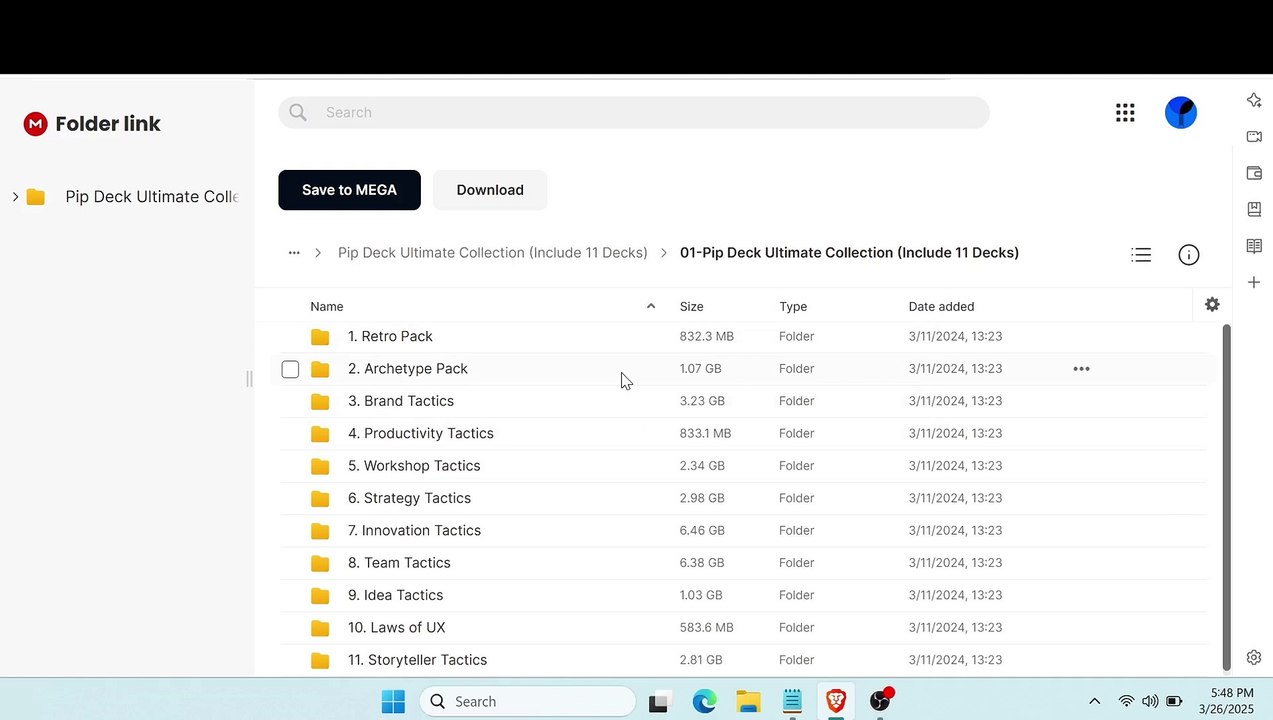Open Notepad from taskbar
1273x720 pixels.
coord(792,702)
